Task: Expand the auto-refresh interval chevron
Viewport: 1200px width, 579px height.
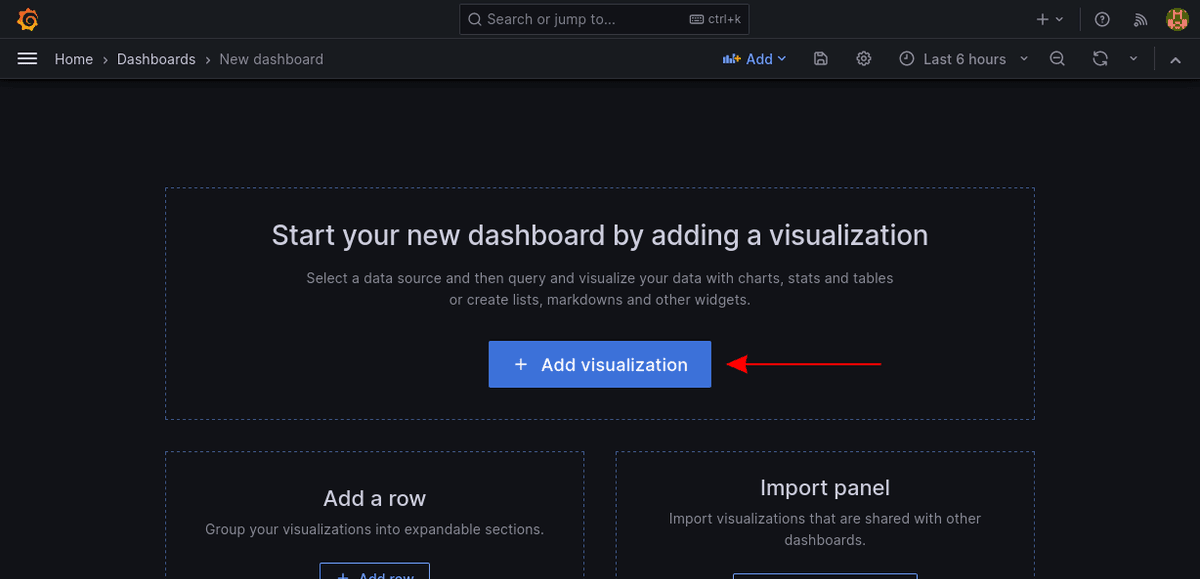Action: (1133, 59)
